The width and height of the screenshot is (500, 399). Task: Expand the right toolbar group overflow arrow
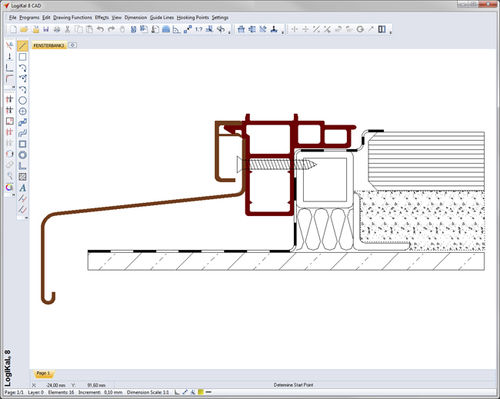(x=390, y=32)
